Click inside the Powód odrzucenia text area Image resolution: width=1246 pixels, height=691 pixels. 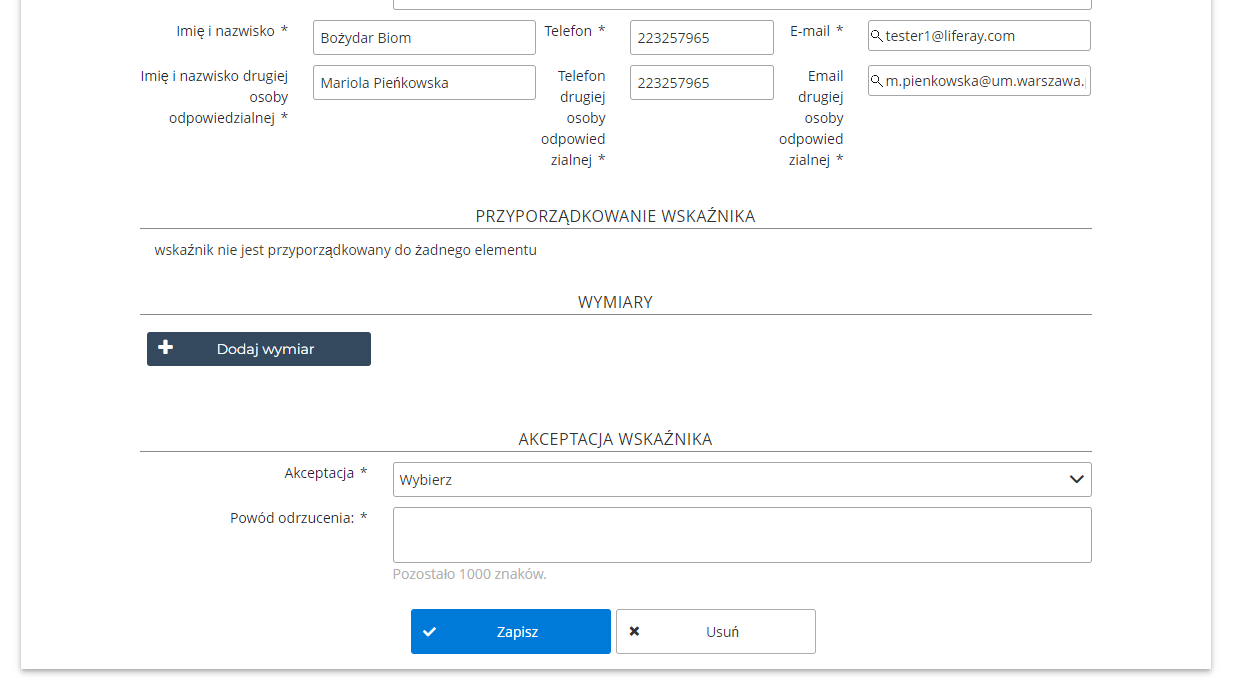pos(741,535)
